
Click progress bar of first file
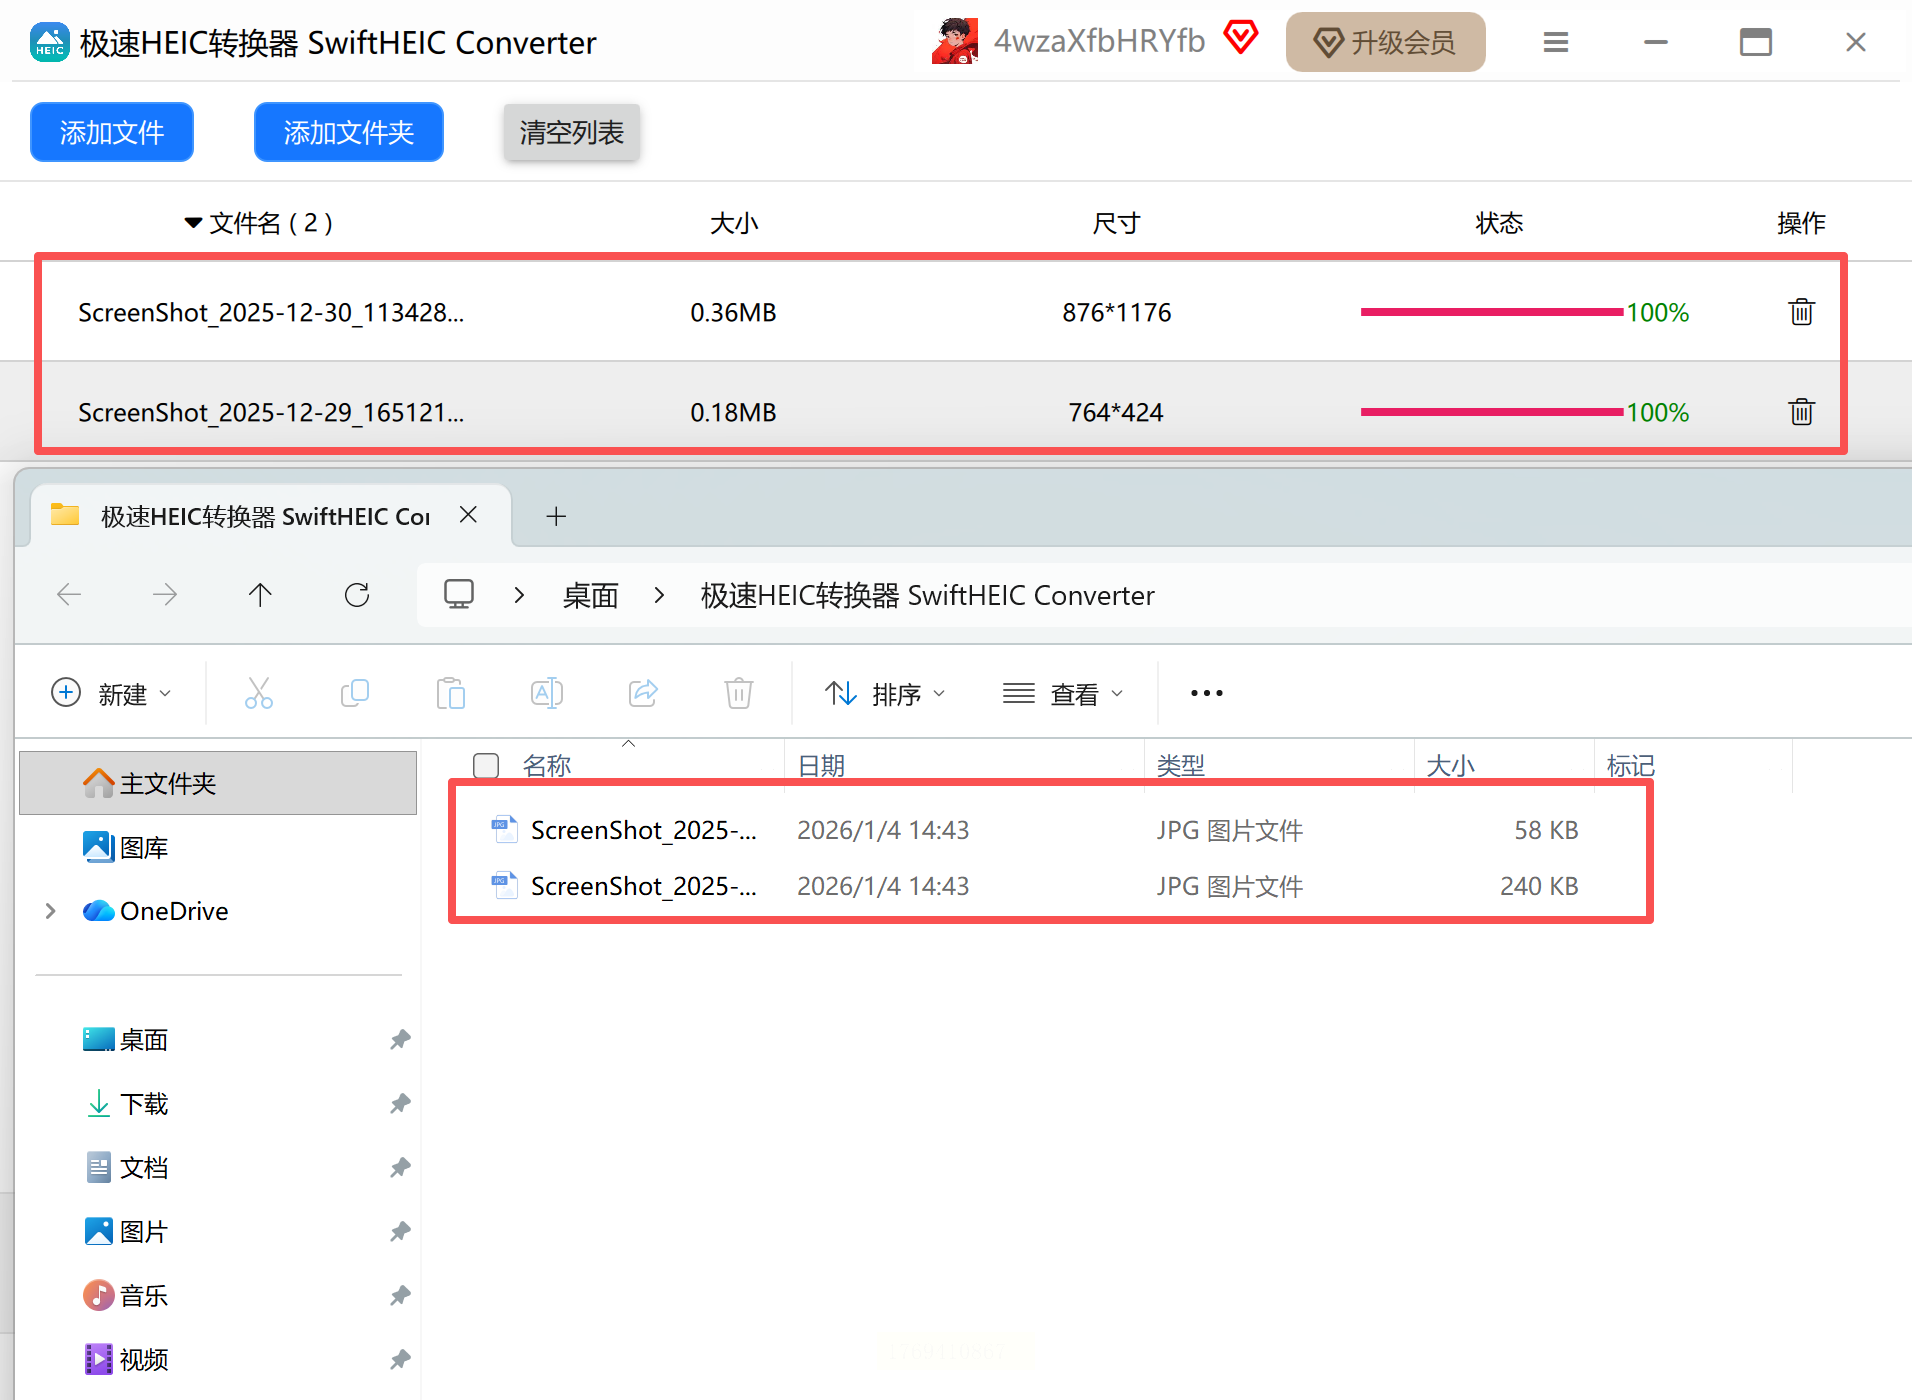pyautogui.click(x=1491, y=312)
